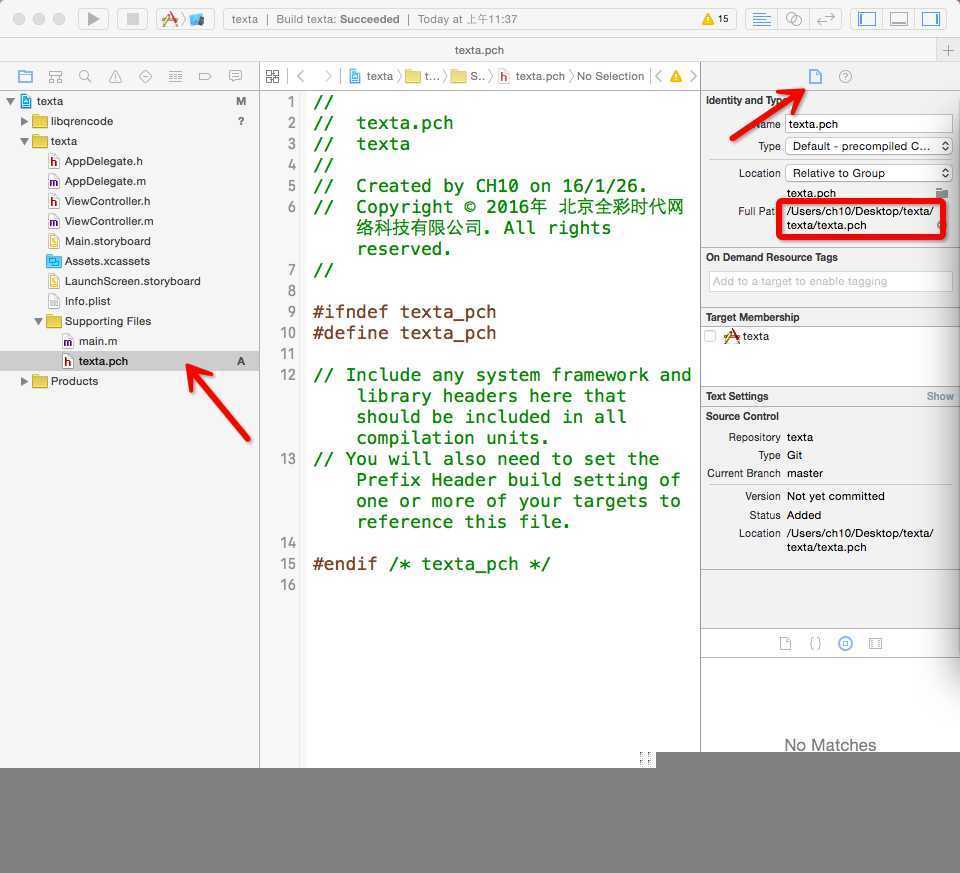The width and height of the screenshot is (960, 873).
Task: Collapse the texta group folder
Action: 24,141
